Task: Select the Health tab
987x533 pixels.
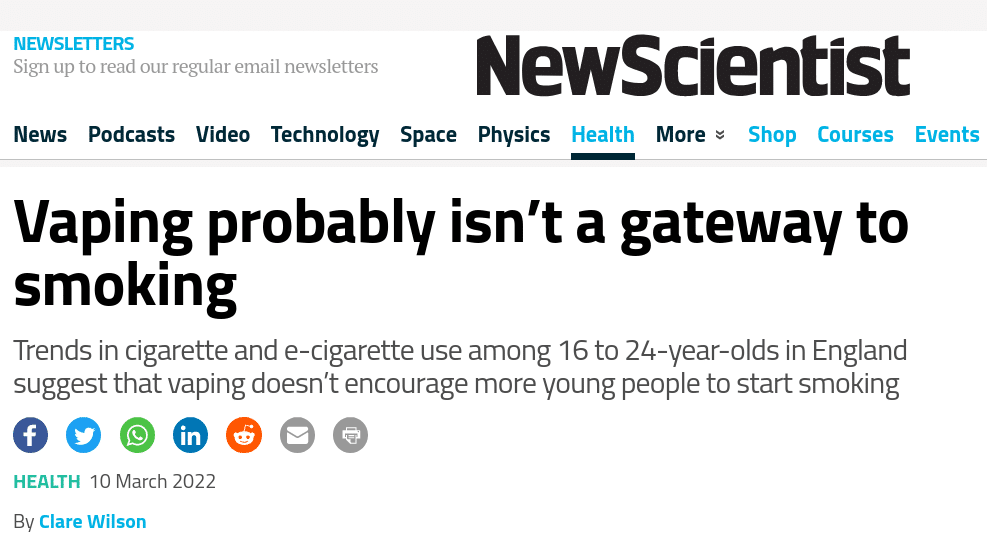Action: click(x=603, y=135)
